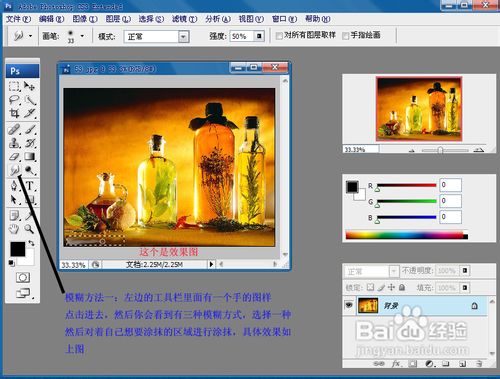Enable 手指绘画 checkbox

[x=346, y=36]
